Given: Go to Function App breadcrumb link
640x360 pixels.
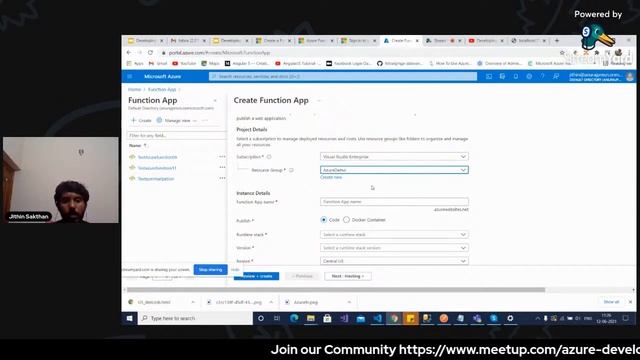Looking at the screenshot, I should tap(162, 89).
